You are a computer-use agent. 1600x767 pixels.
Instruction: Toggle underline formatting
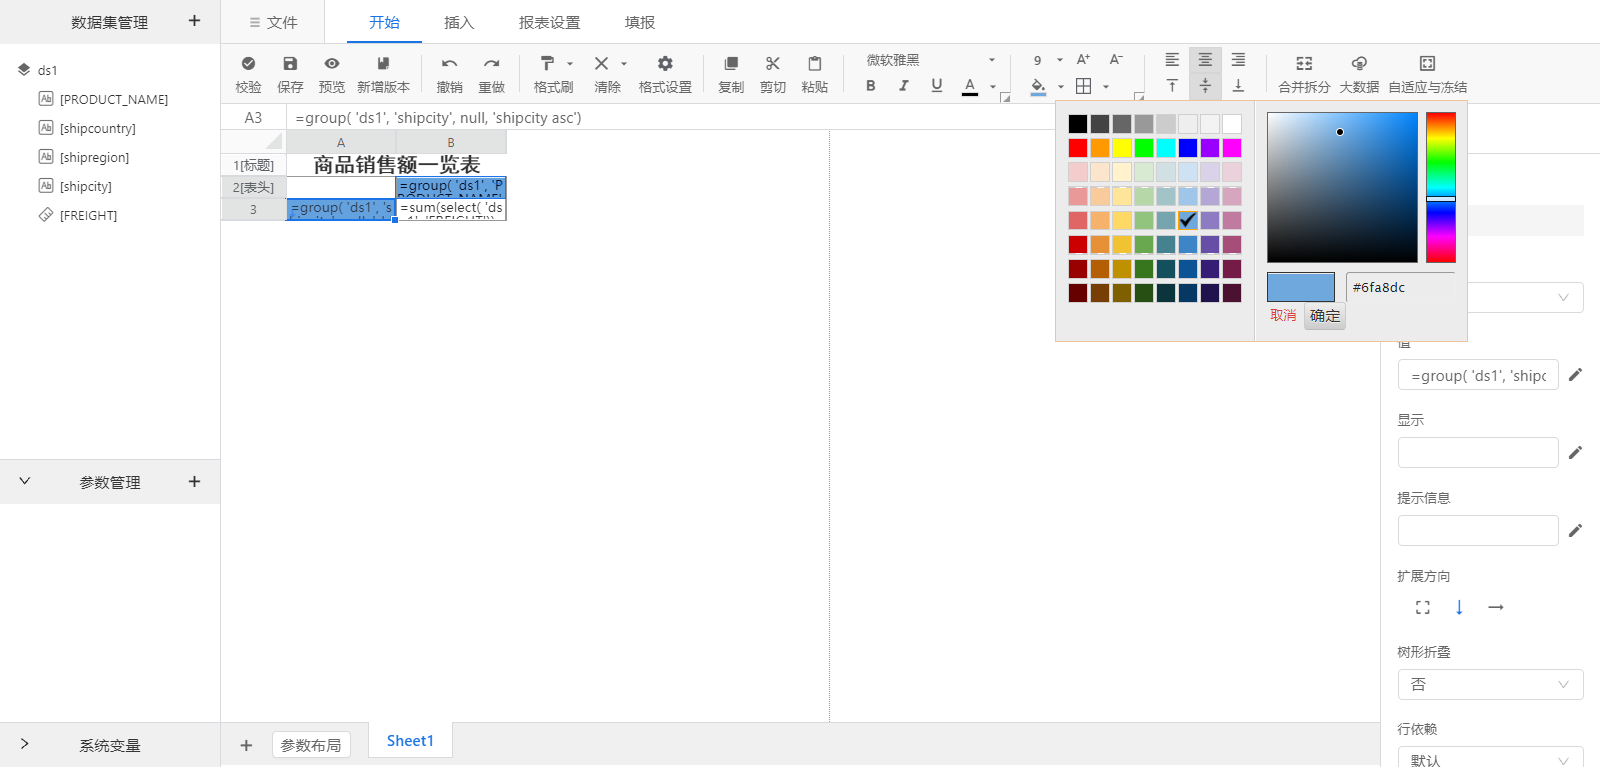[937, 86]
